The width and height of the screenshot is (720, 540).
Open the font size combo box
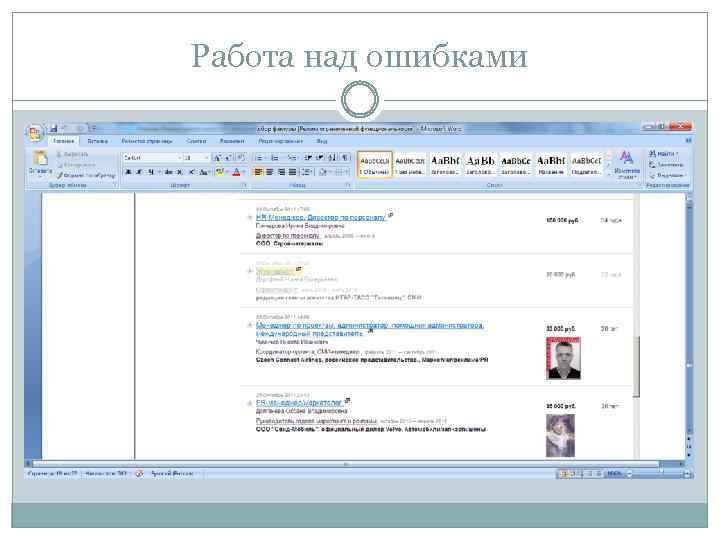click(x=196, y=158)
